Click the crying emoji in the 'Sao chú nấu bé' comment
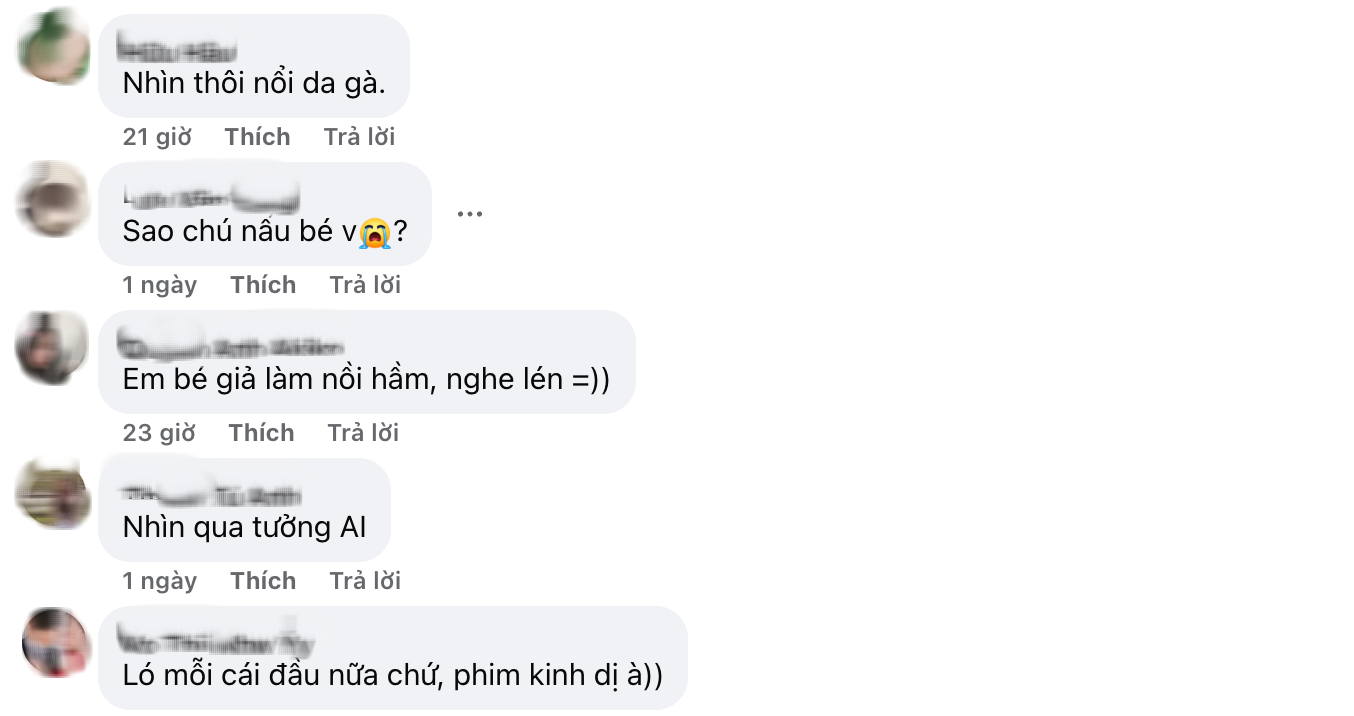 [378, 231]
